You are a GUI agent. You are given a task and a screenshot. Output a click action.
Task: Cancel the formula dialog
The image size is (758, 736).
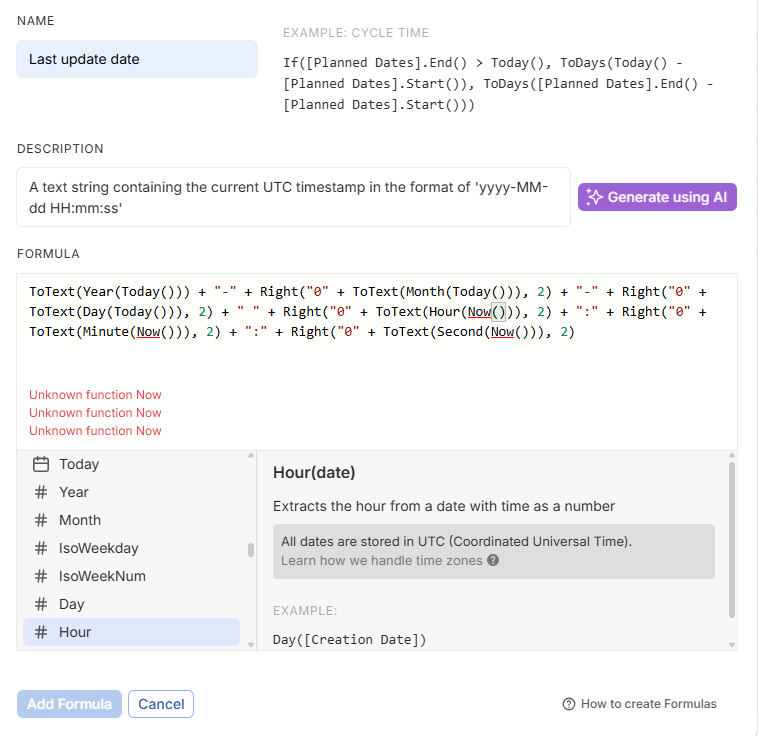161,704
